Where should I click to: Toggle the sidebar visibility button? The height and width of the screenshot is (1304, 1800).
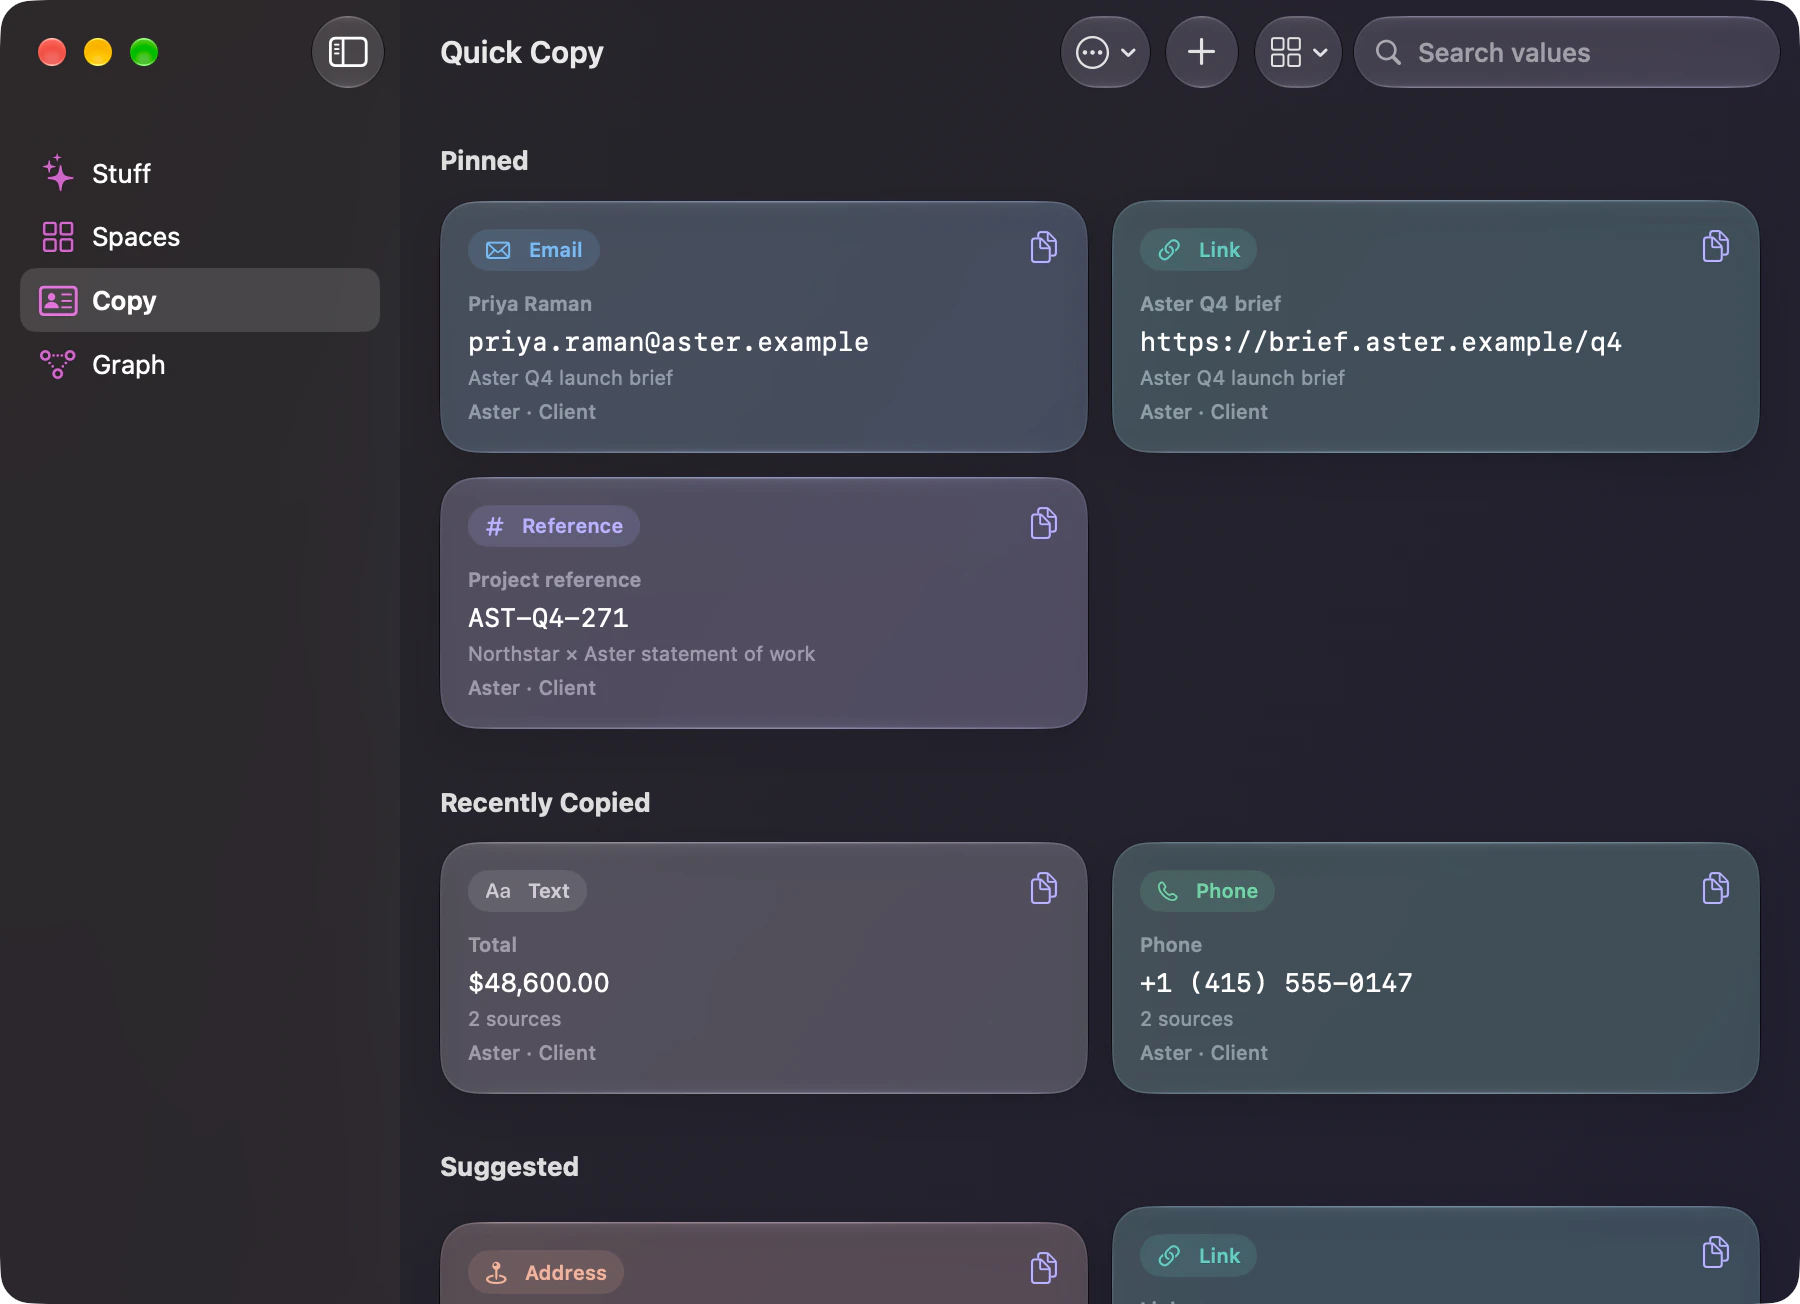[x=348, y=52]
